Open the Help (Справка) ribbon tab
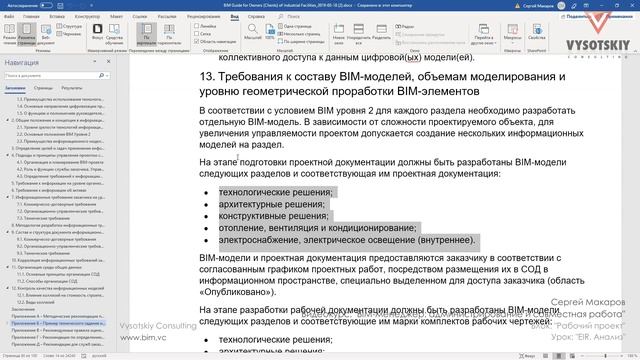Viewport: 640px width, 360px height. [x=256, y=17]
